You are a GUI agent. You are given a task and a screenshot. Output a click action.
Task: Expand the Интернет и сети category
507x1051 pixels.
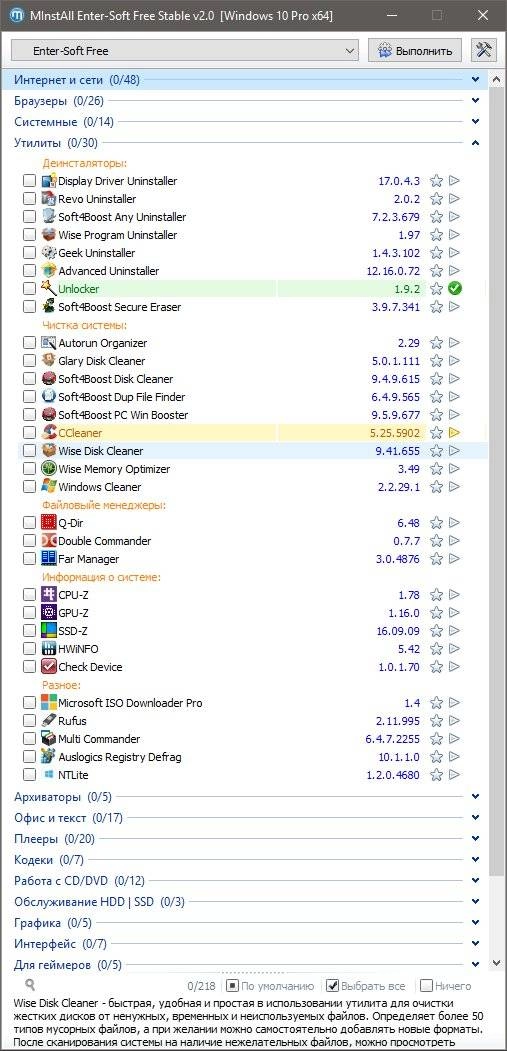click(475, 80)
